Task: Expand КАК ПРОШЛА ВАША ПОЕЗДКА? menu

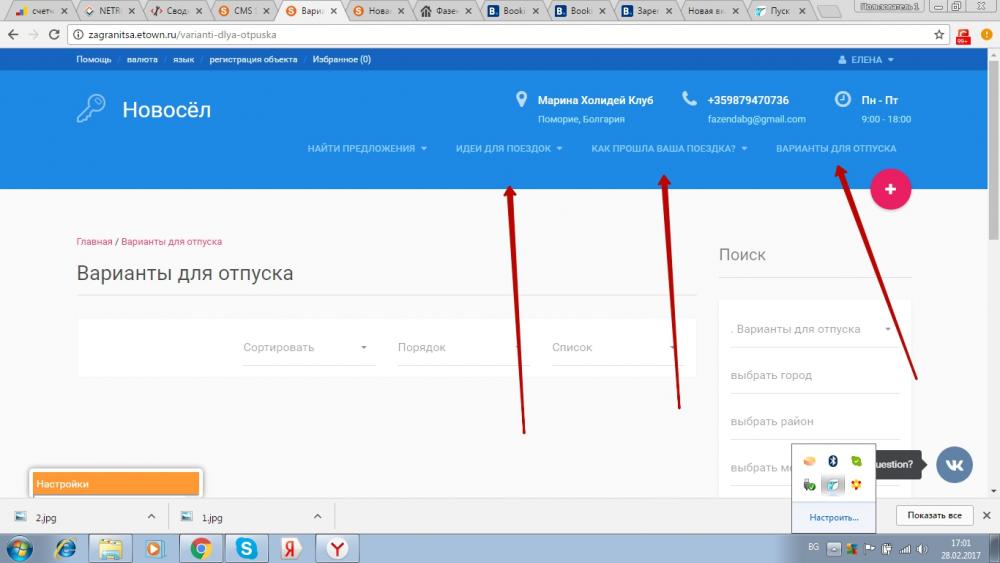Action: pyautogui.click(x=669, y=148)
